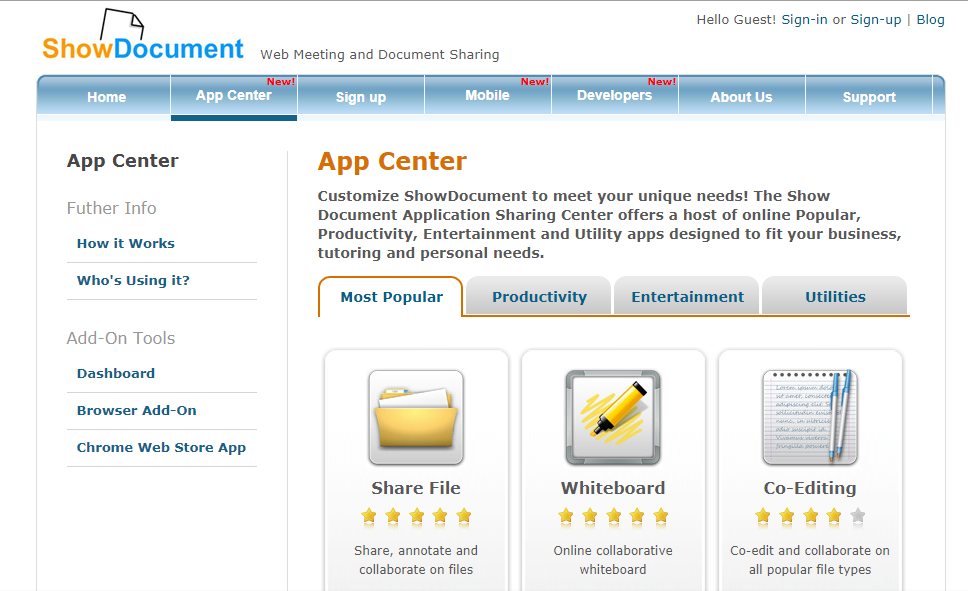Click the Share File star rating
The height and width of the screenshot is (591, 968).
(416, 517)
